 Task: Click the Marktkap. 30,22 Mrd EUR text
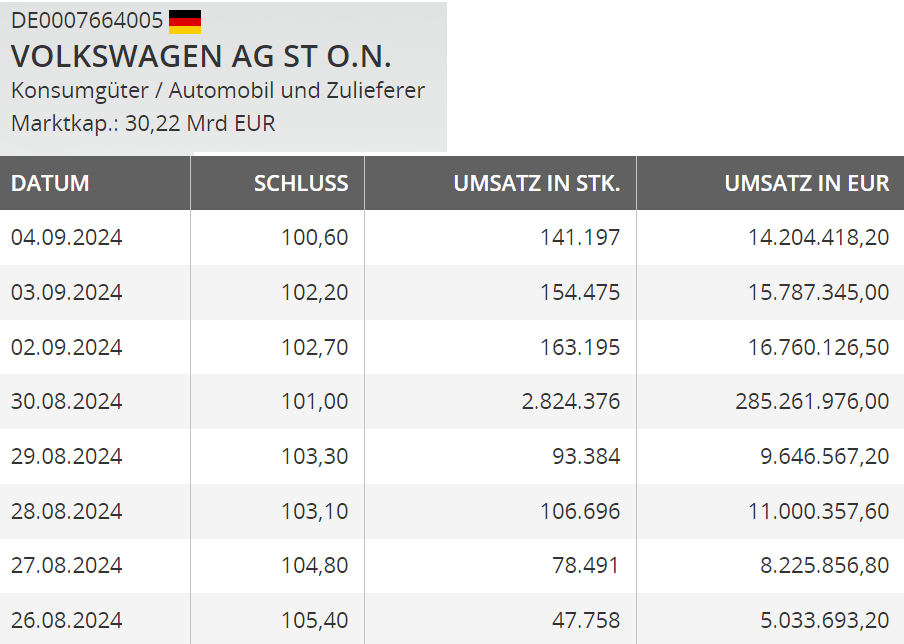[x=143, y=124]
